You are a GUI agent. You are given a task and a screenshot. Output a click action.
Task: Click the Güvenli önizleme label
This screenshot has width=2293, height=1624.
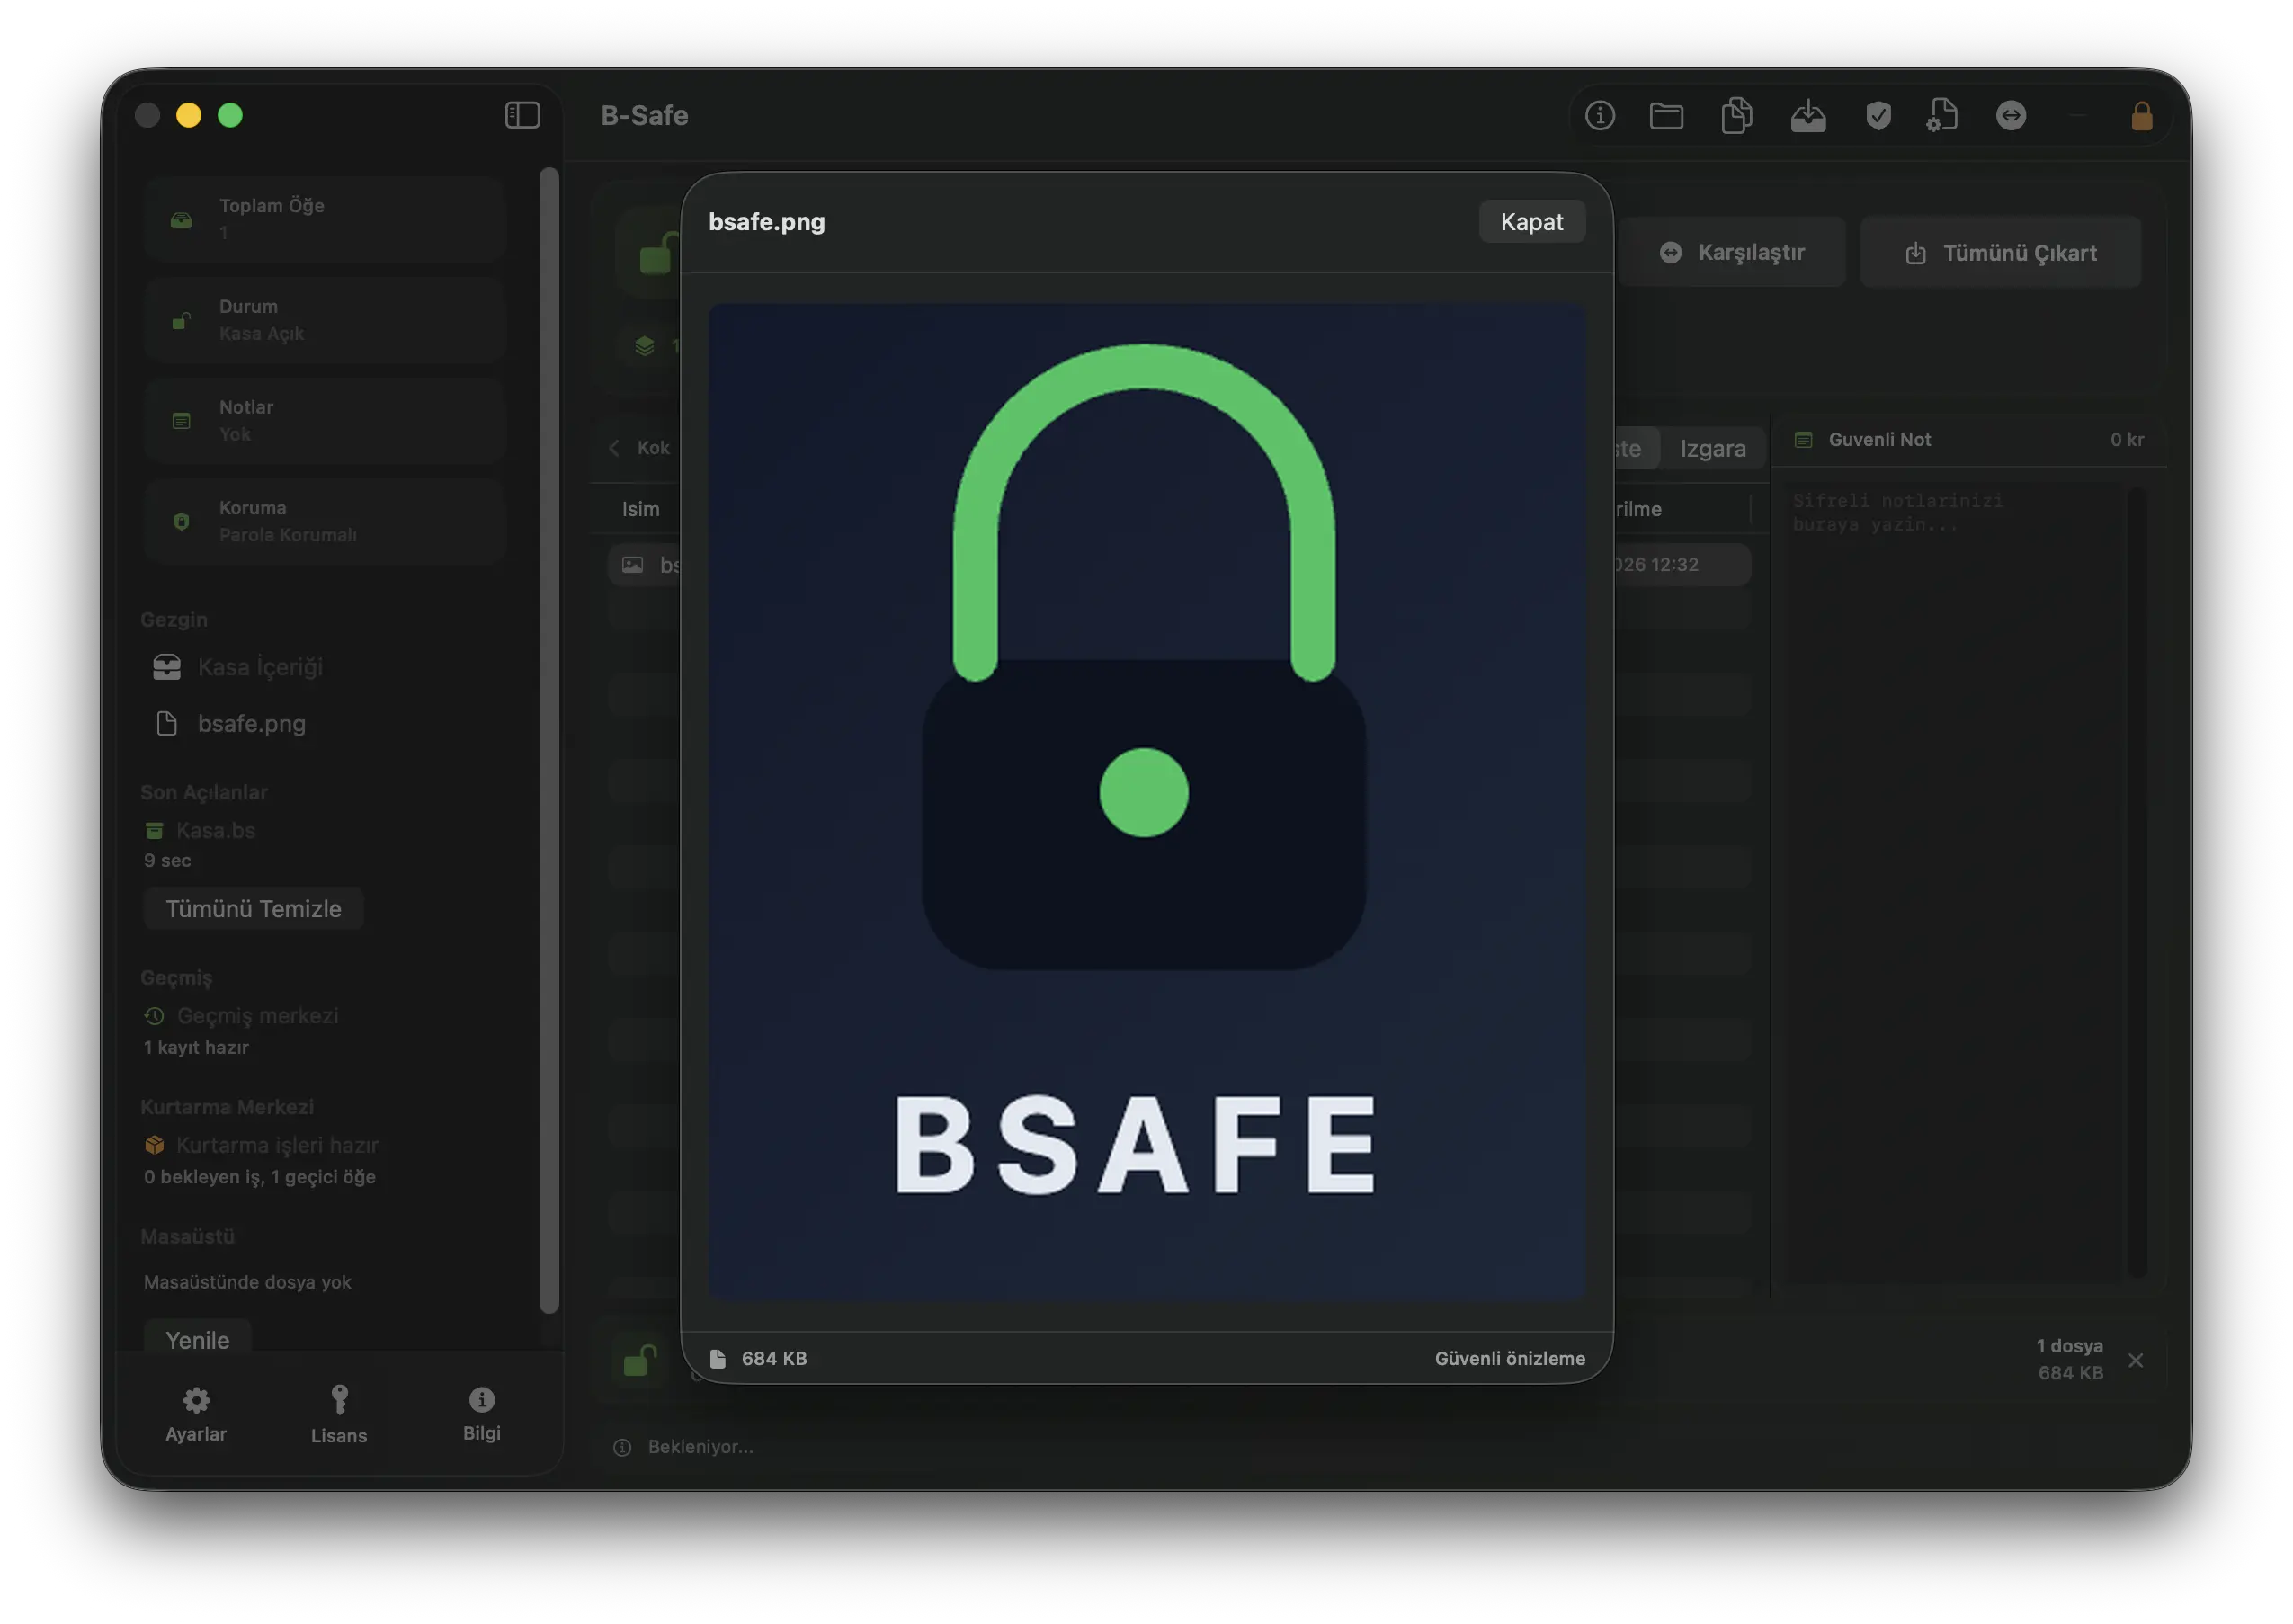pyautogui.click(x=1509, y=1358)
